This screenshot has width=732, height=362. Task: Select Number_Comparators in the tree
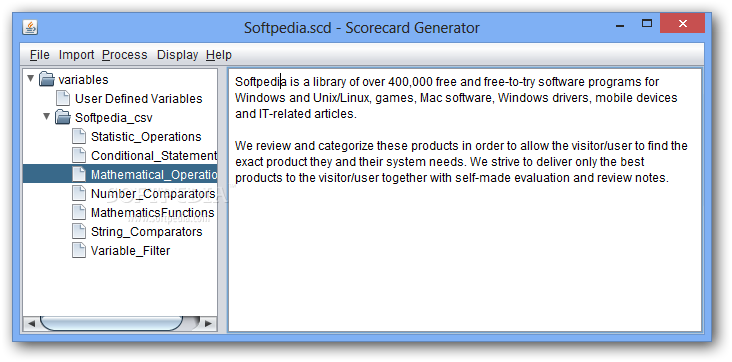pos(153,194)
